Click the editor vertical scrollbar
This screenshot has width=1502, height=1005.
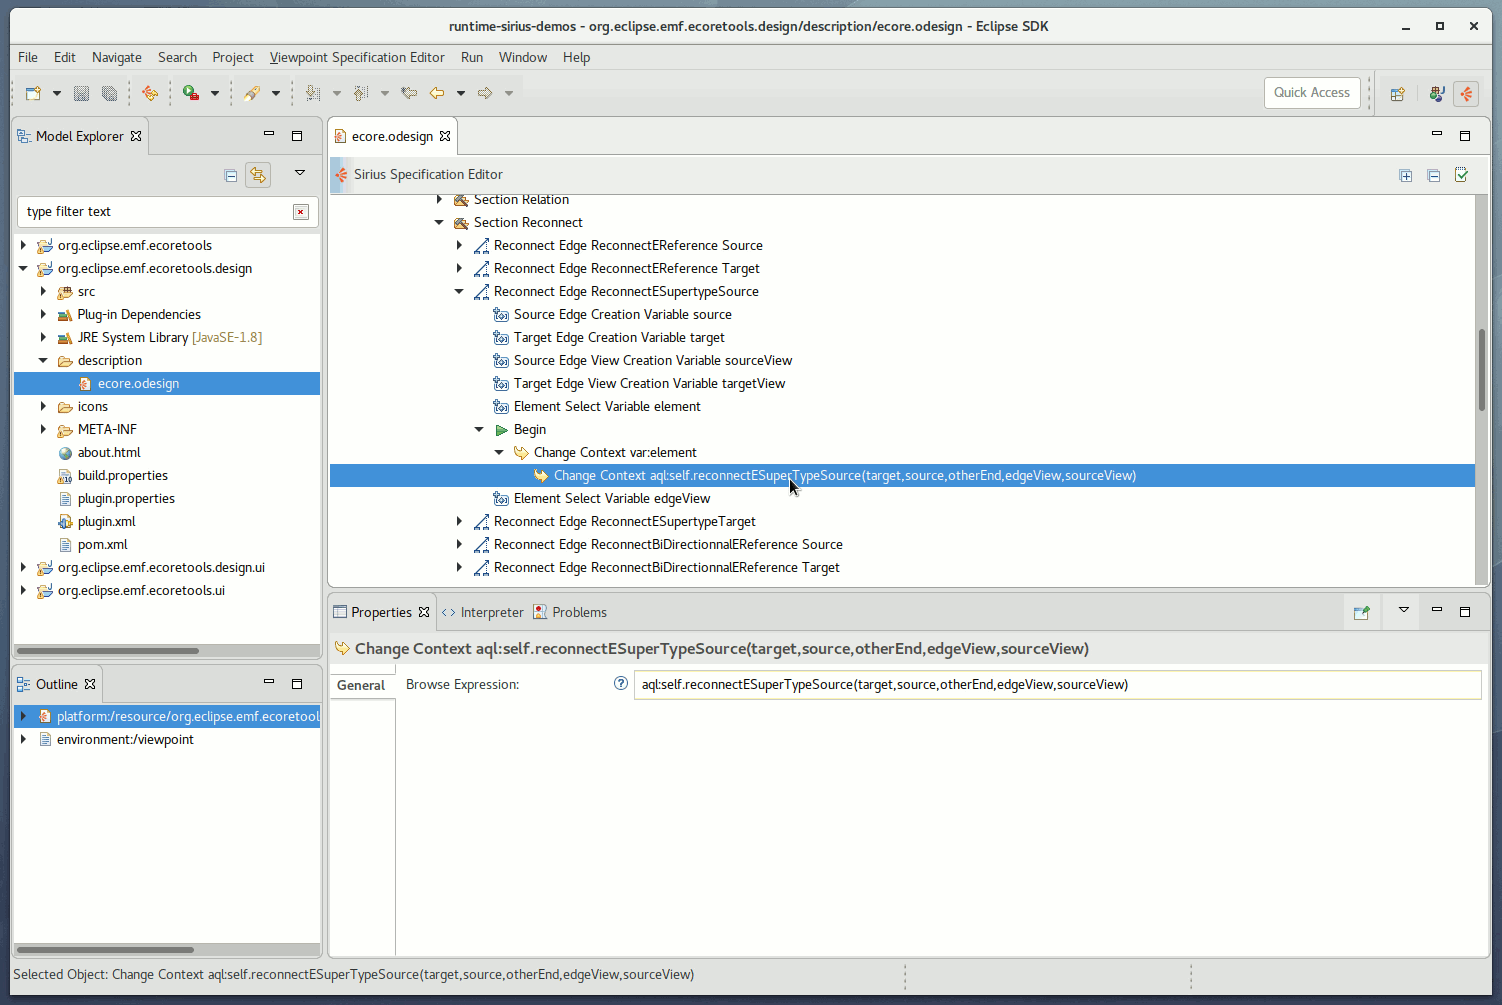click(1482, 370)
